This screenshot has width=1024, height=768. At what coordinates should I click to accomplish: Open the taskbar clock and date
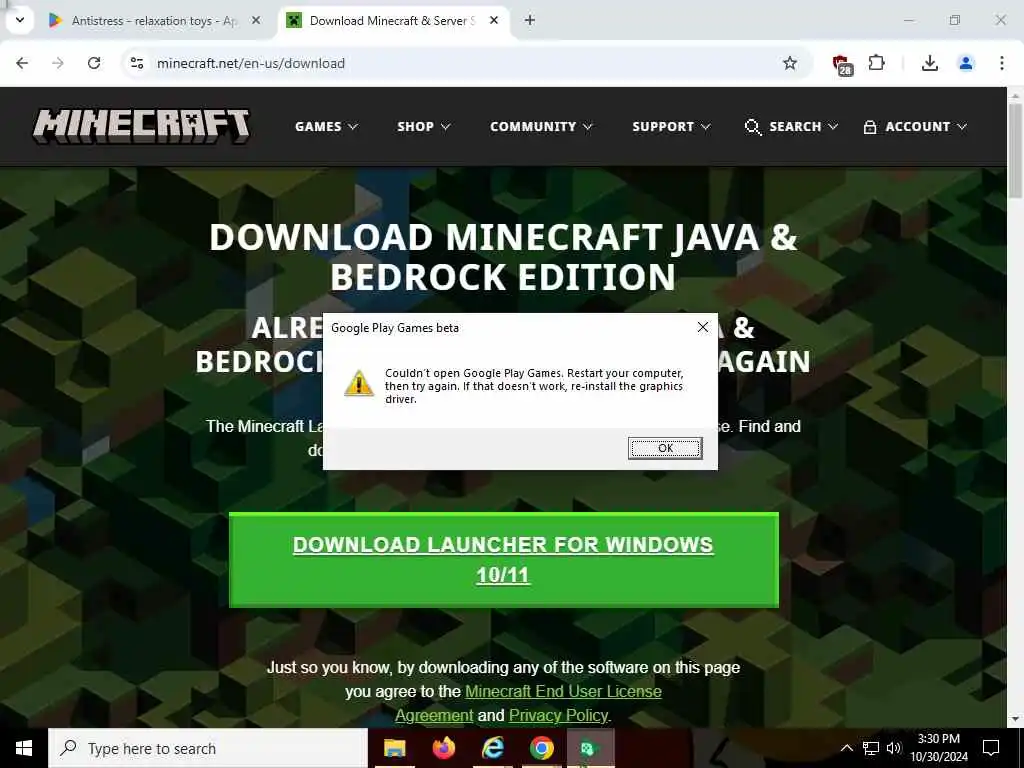click(x=939, y=748)
